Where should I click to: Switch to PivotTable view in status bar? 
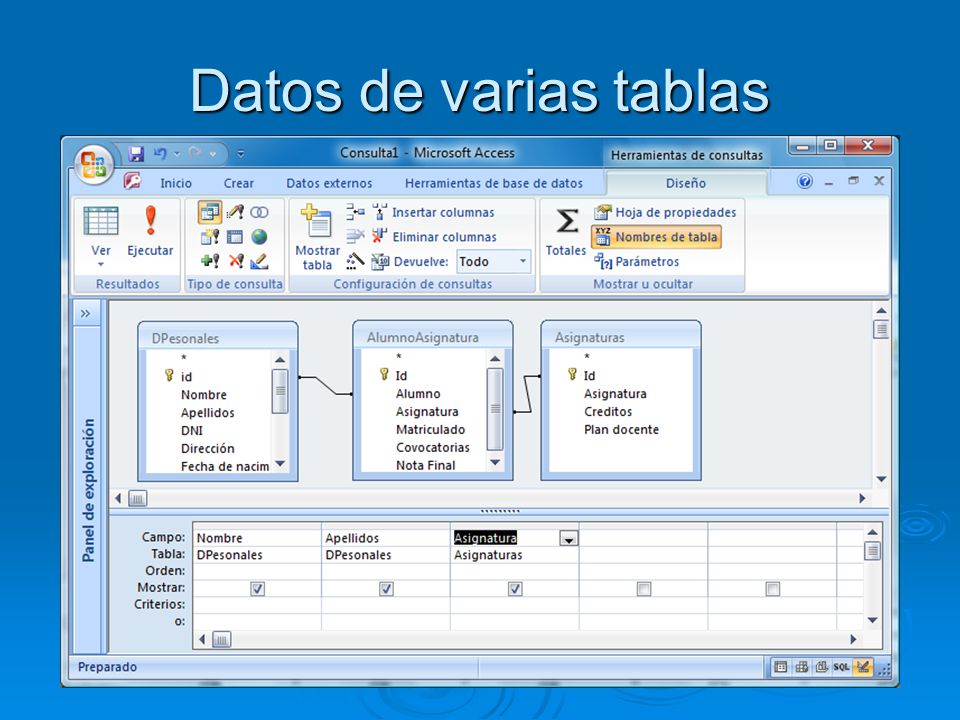(x=801, y=667)
